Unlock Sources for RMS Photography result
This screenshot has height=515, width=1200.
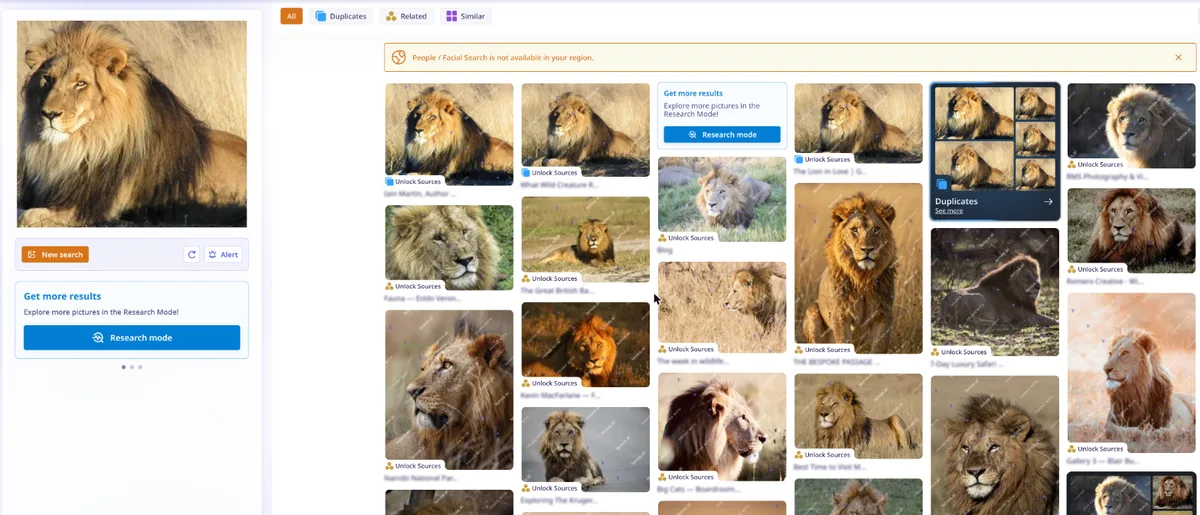point(1096,164)
